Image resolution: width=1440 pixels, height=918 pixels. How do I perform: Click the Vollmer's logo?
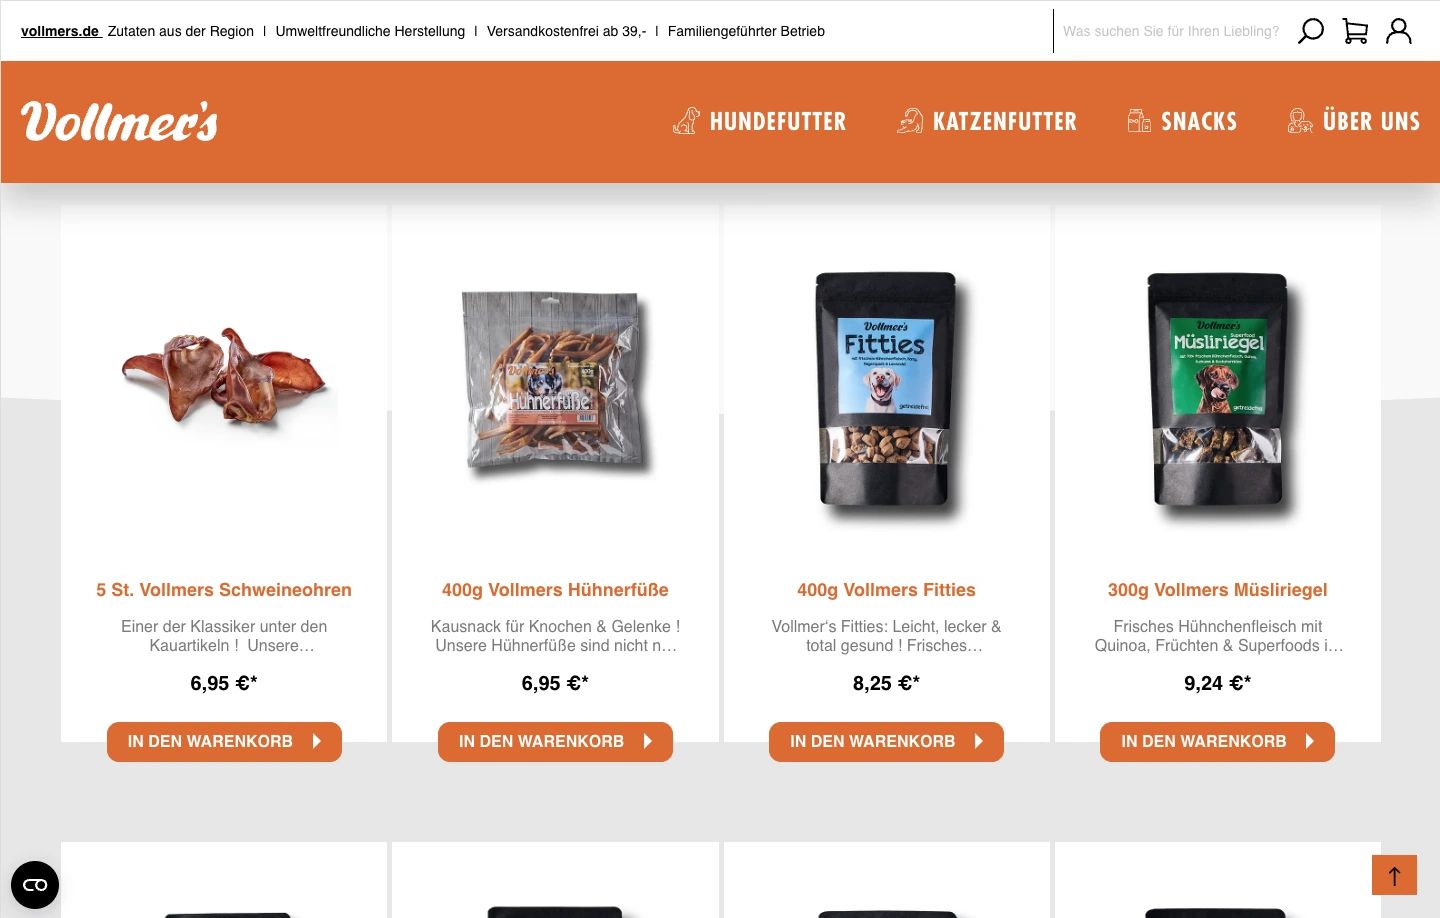coord(119,121)
